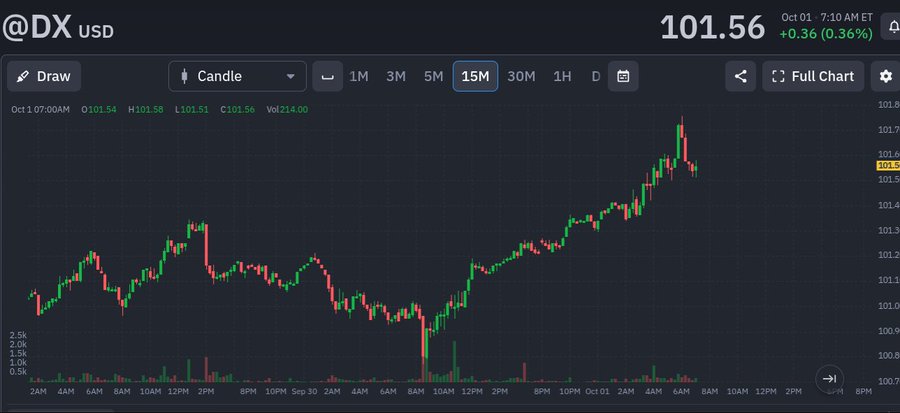
Task: Click the C101.56 close value
Action: [237, 110]
